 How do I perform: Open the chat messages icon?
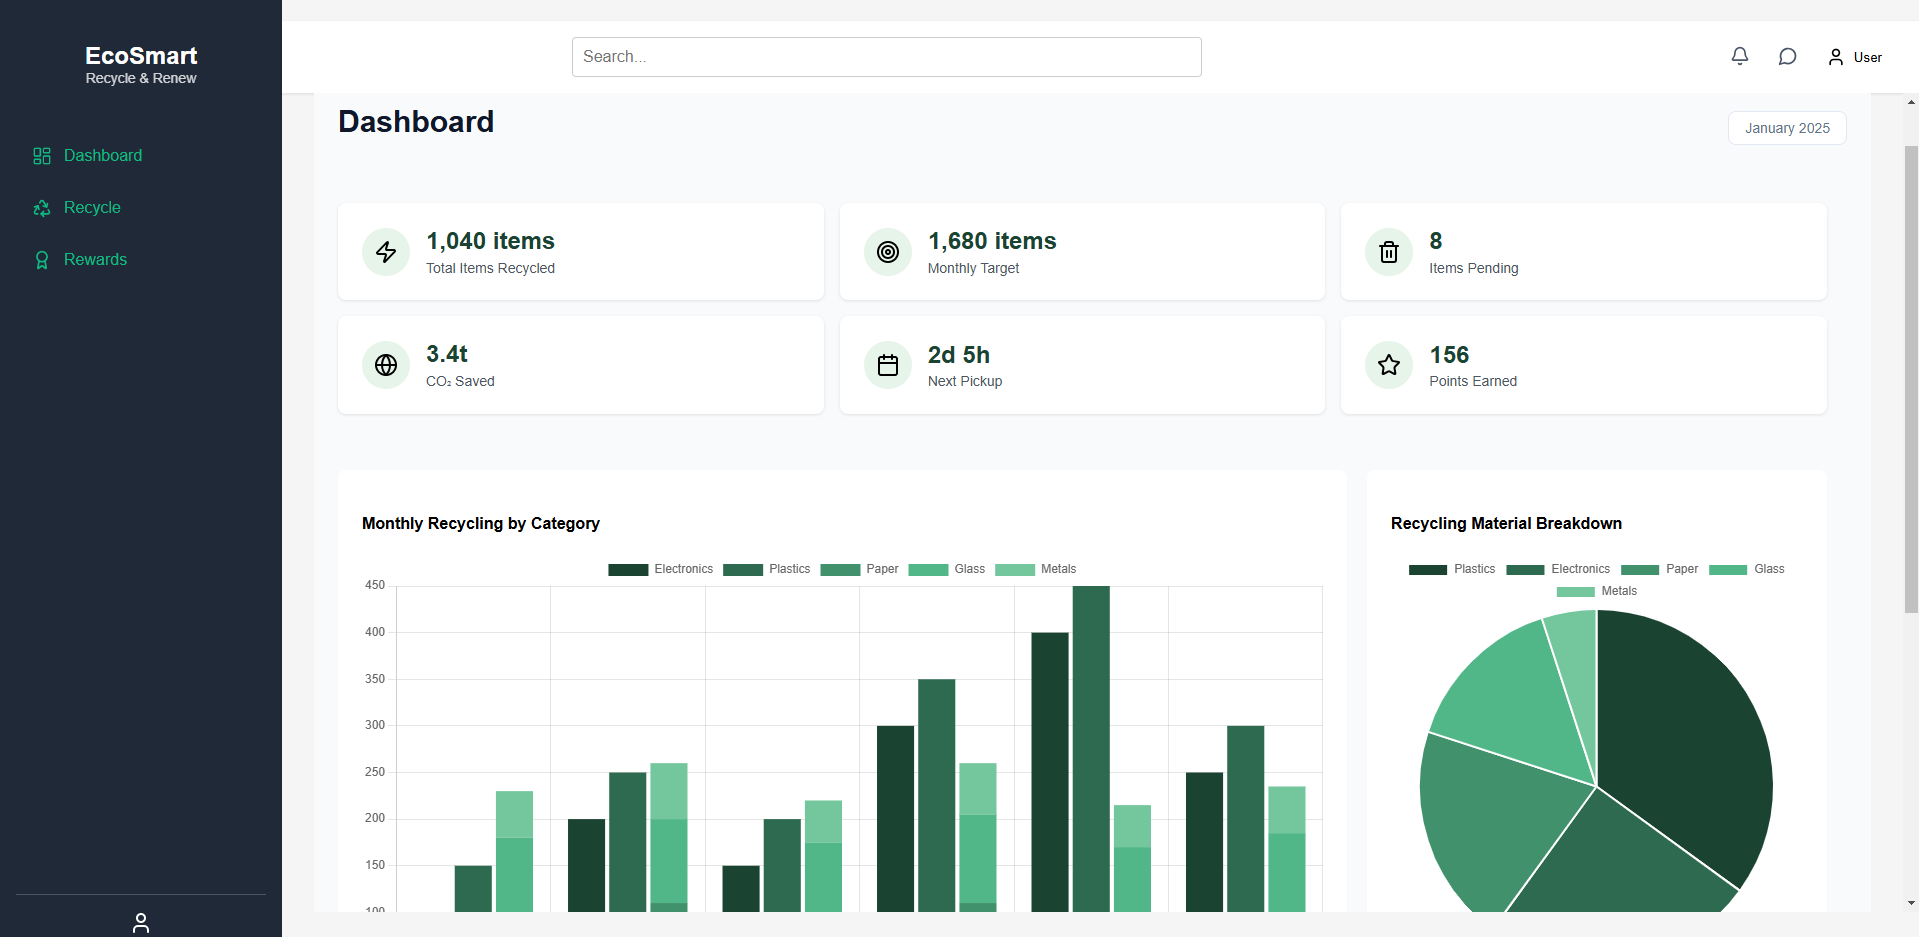pos(1788,56)
